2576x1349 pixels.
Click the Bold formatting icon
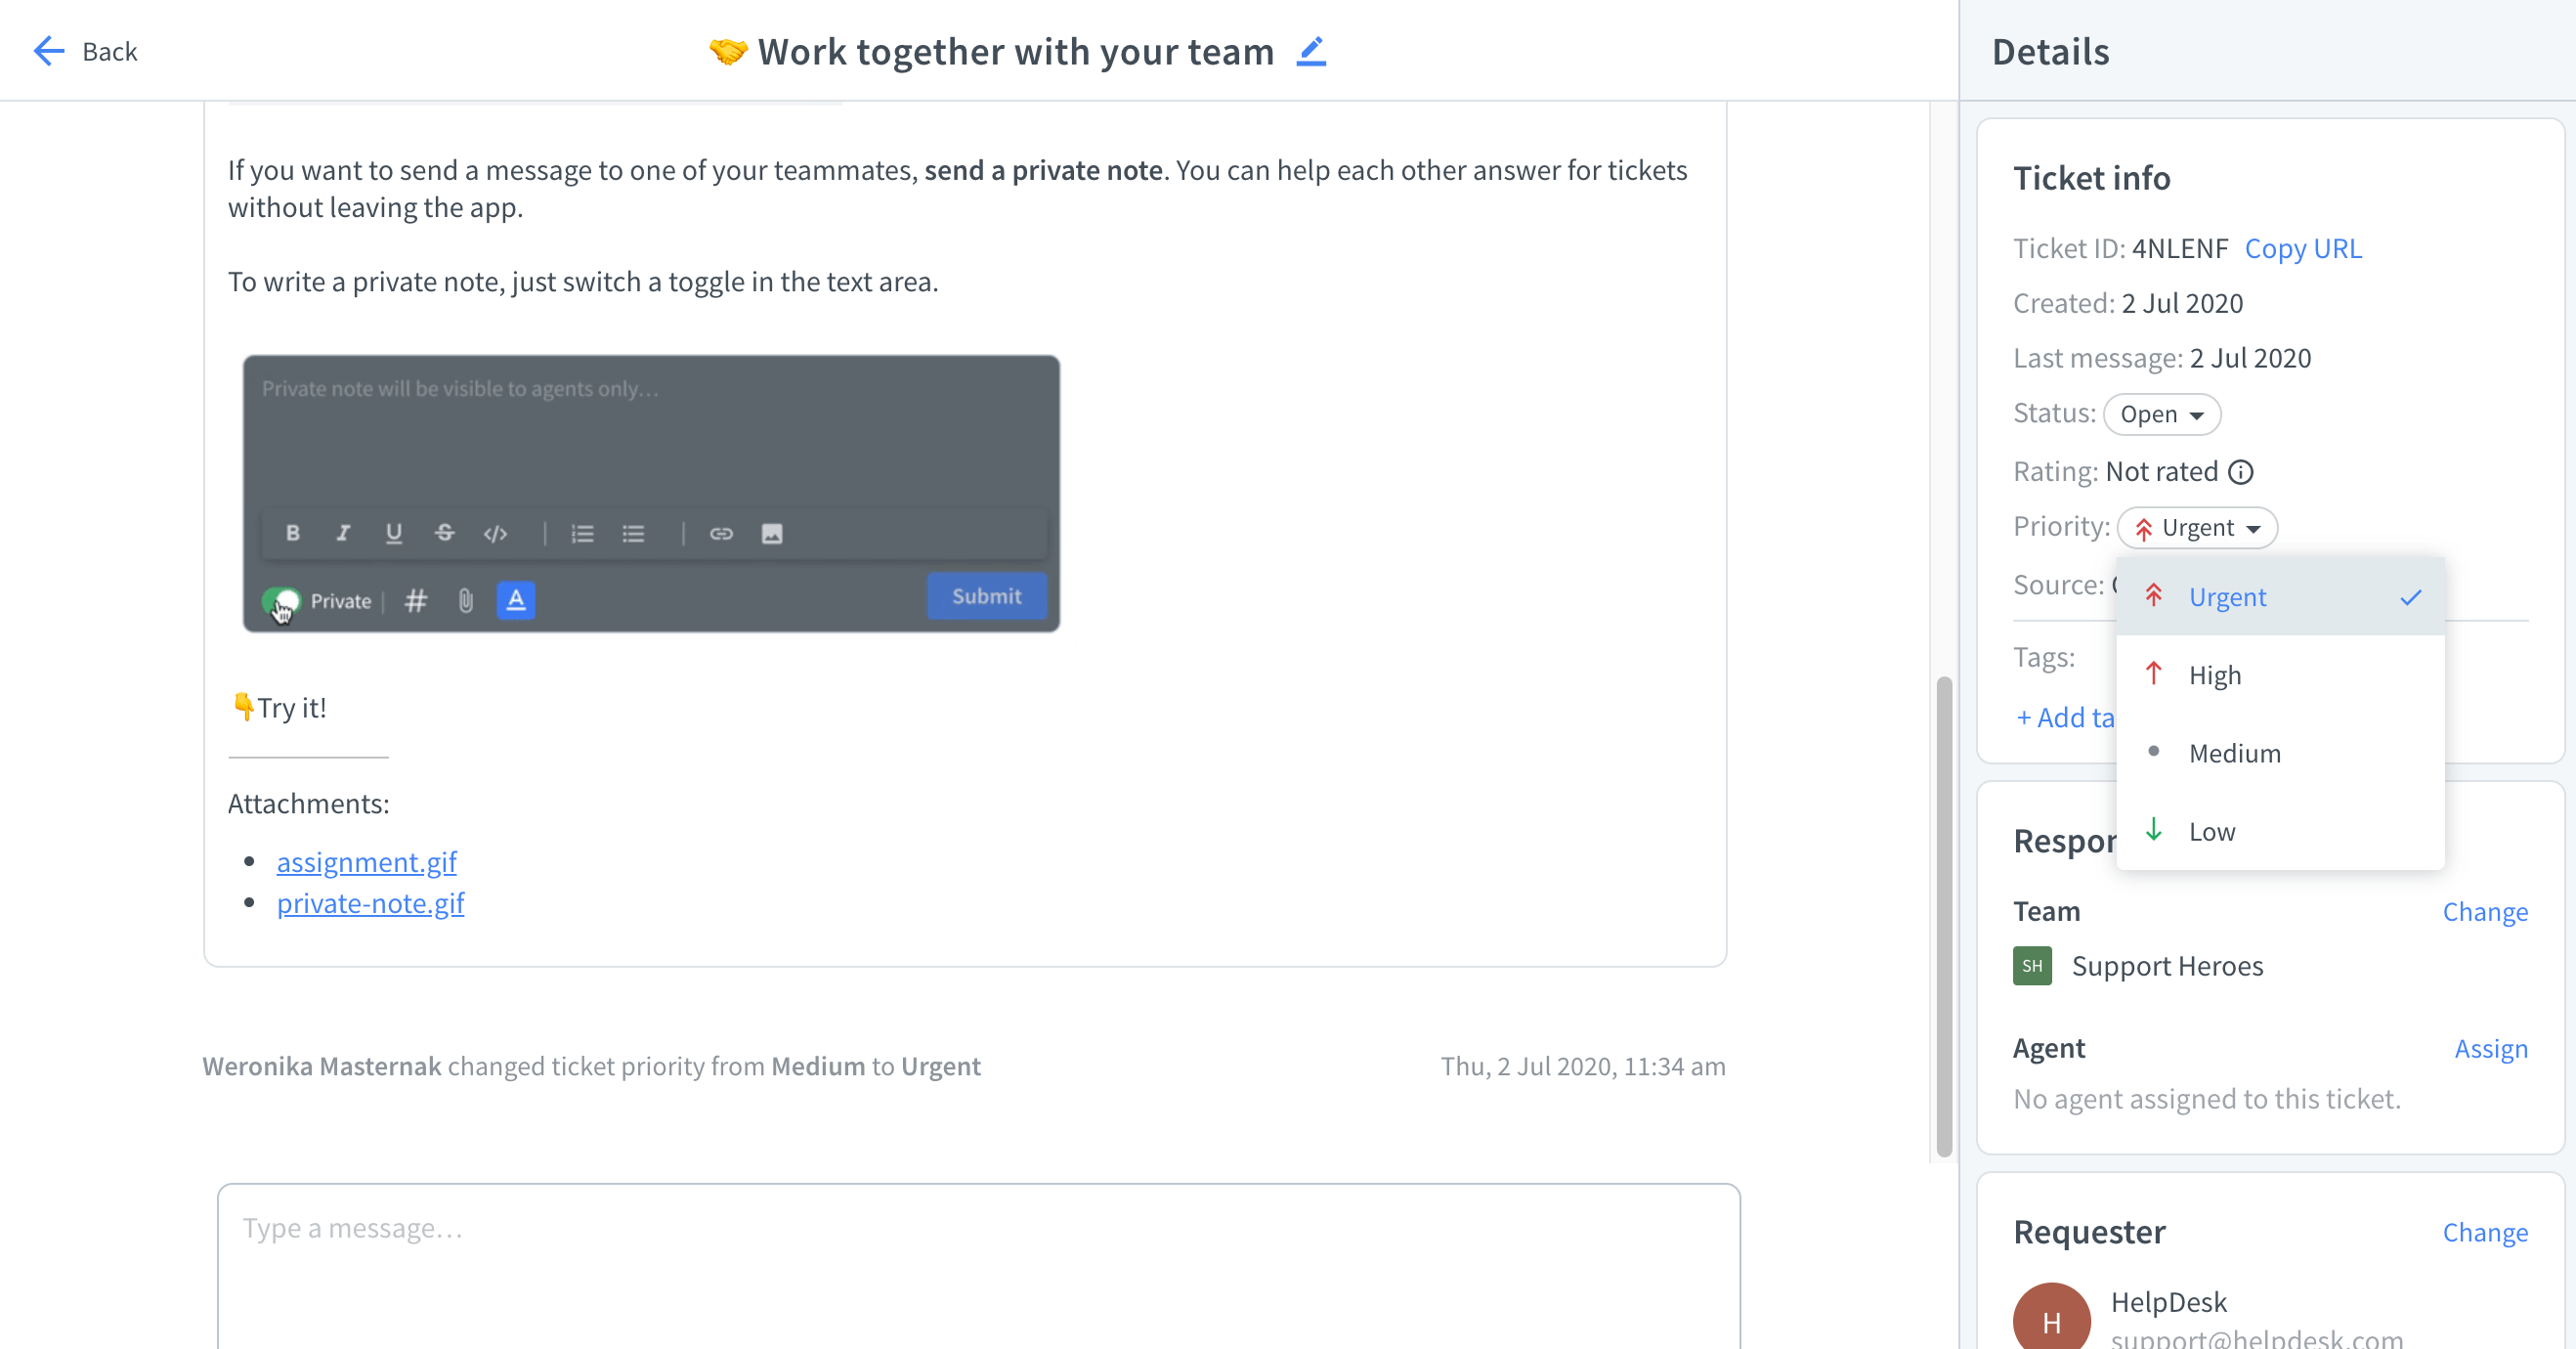coord(293,533)
